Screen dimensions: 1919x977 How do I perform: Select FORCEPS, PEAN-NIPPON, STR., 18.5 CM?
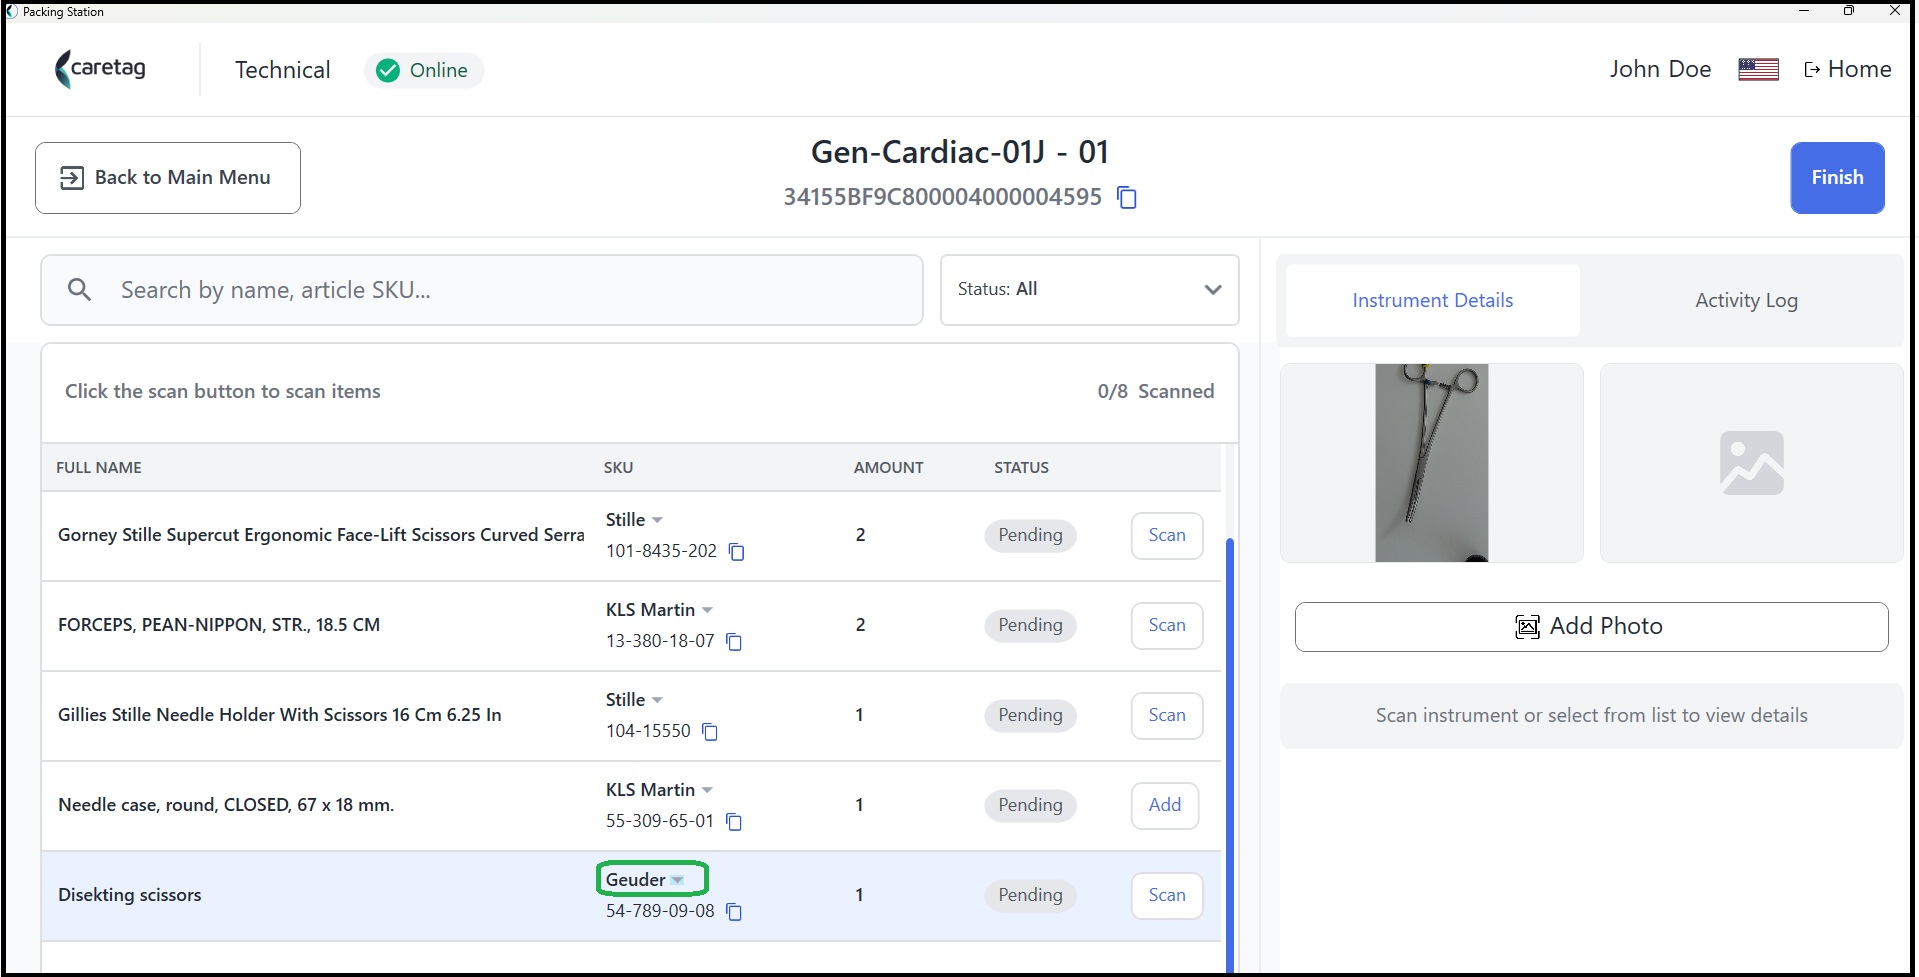click(219, 625)
